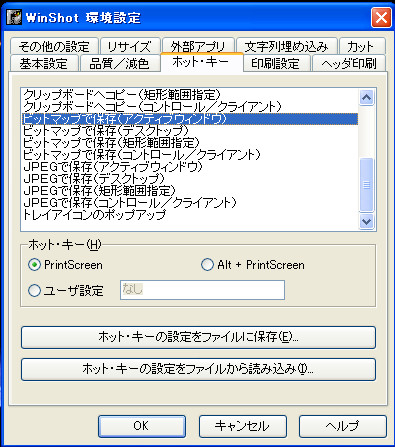The image size is (395, 447).
Task: Choose JPEGで保存(矩形範囲指定) in list
Action: click(x=190, y=191)
